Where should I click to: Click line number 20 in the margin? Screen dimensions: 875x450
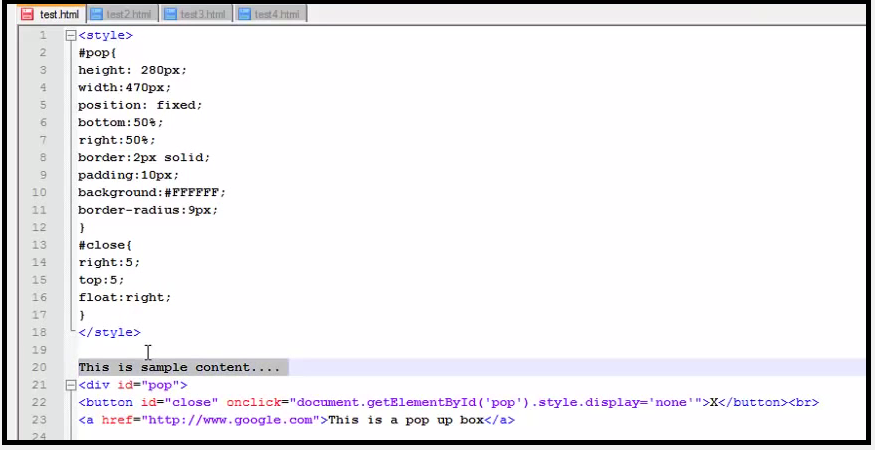coord(39,367)
